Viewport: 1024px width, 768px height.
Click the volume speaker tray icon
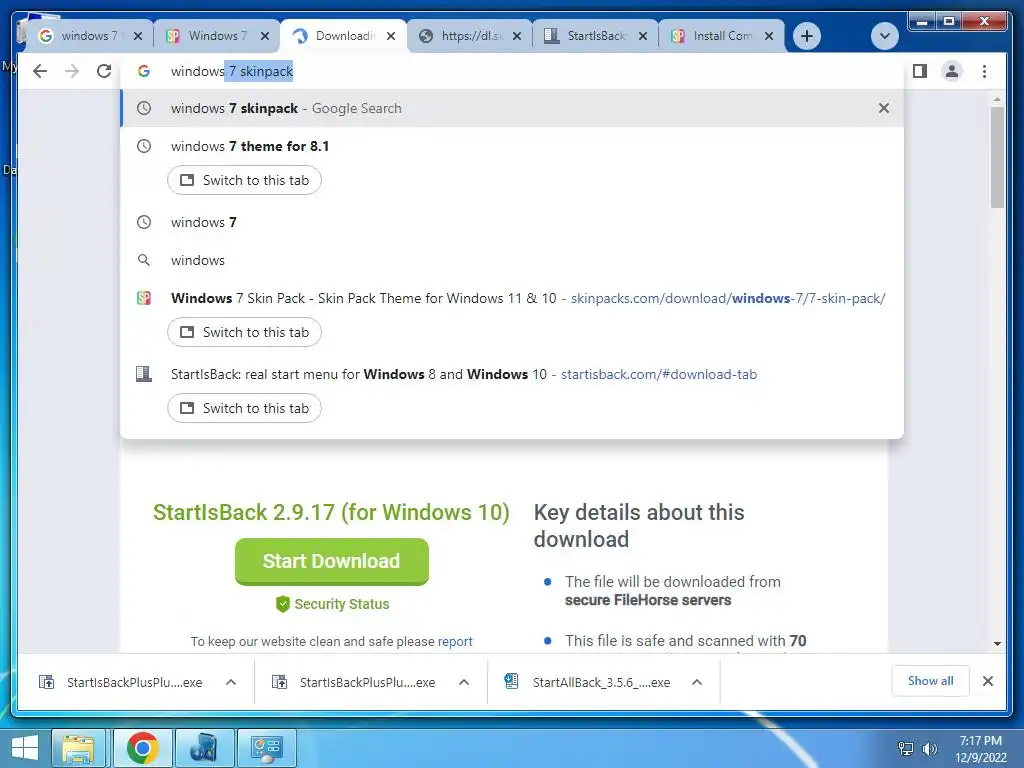pos(929,749)
